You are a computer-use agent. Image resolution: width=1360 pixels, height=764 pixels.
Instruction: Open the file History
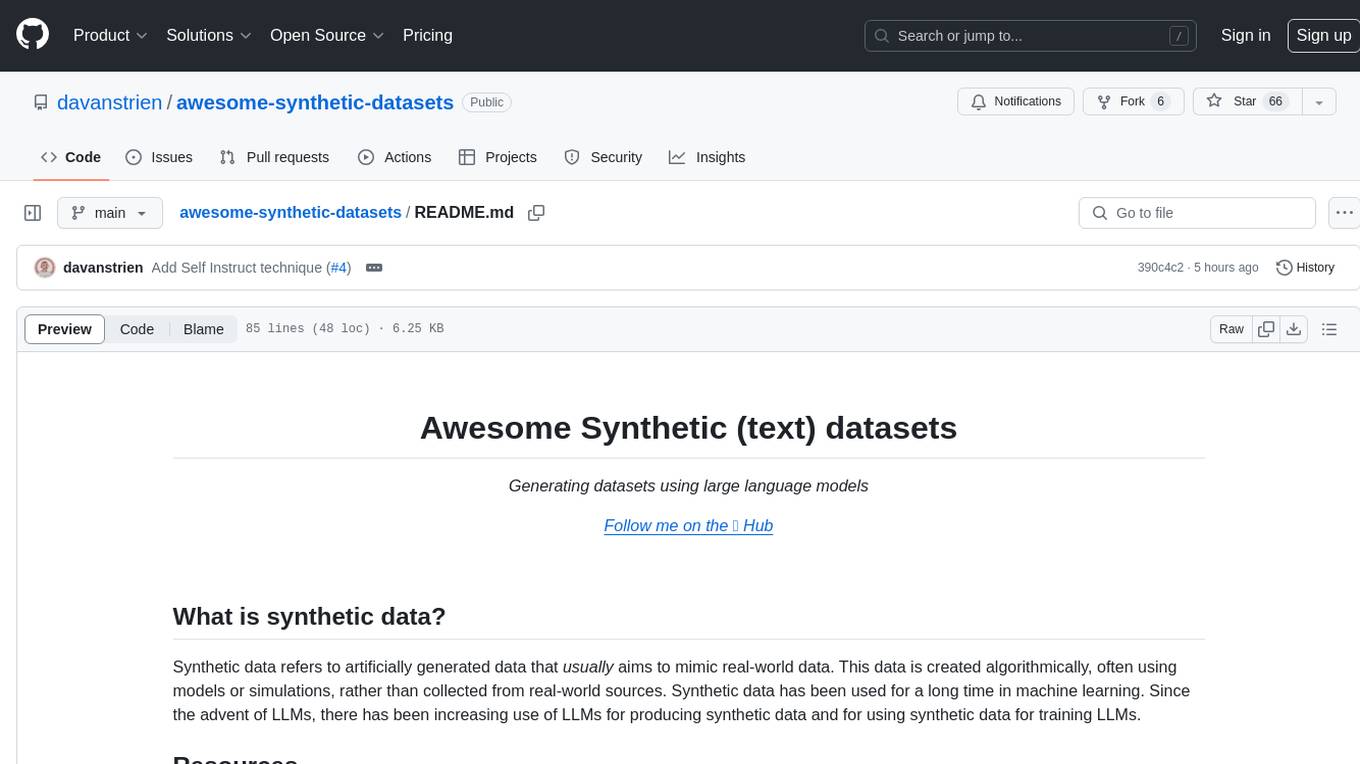tap(1305, 268)
